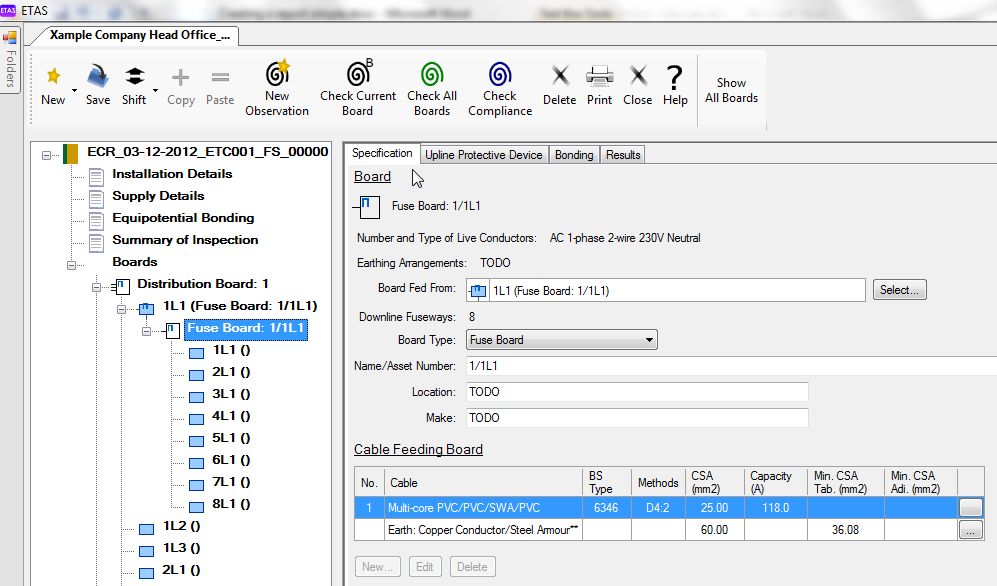Click the ETAS application icon in title bar
Image resolution: width=997 pixels, height=586 pixels.
coord(8,10)
